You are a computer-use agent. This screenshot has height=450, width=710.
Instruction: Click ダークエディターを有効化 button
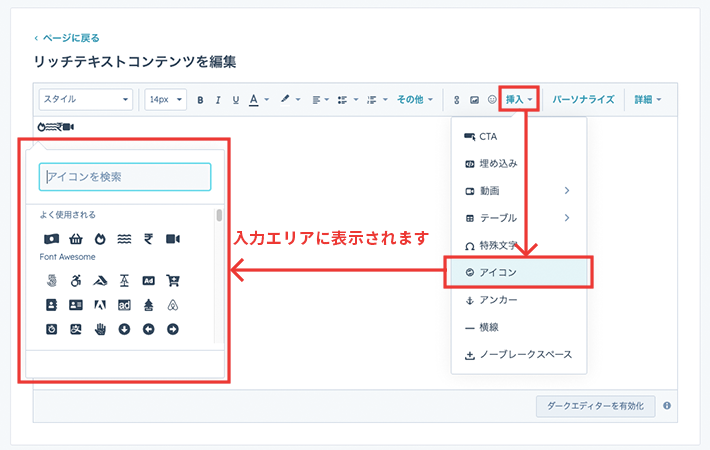(595, 406)
